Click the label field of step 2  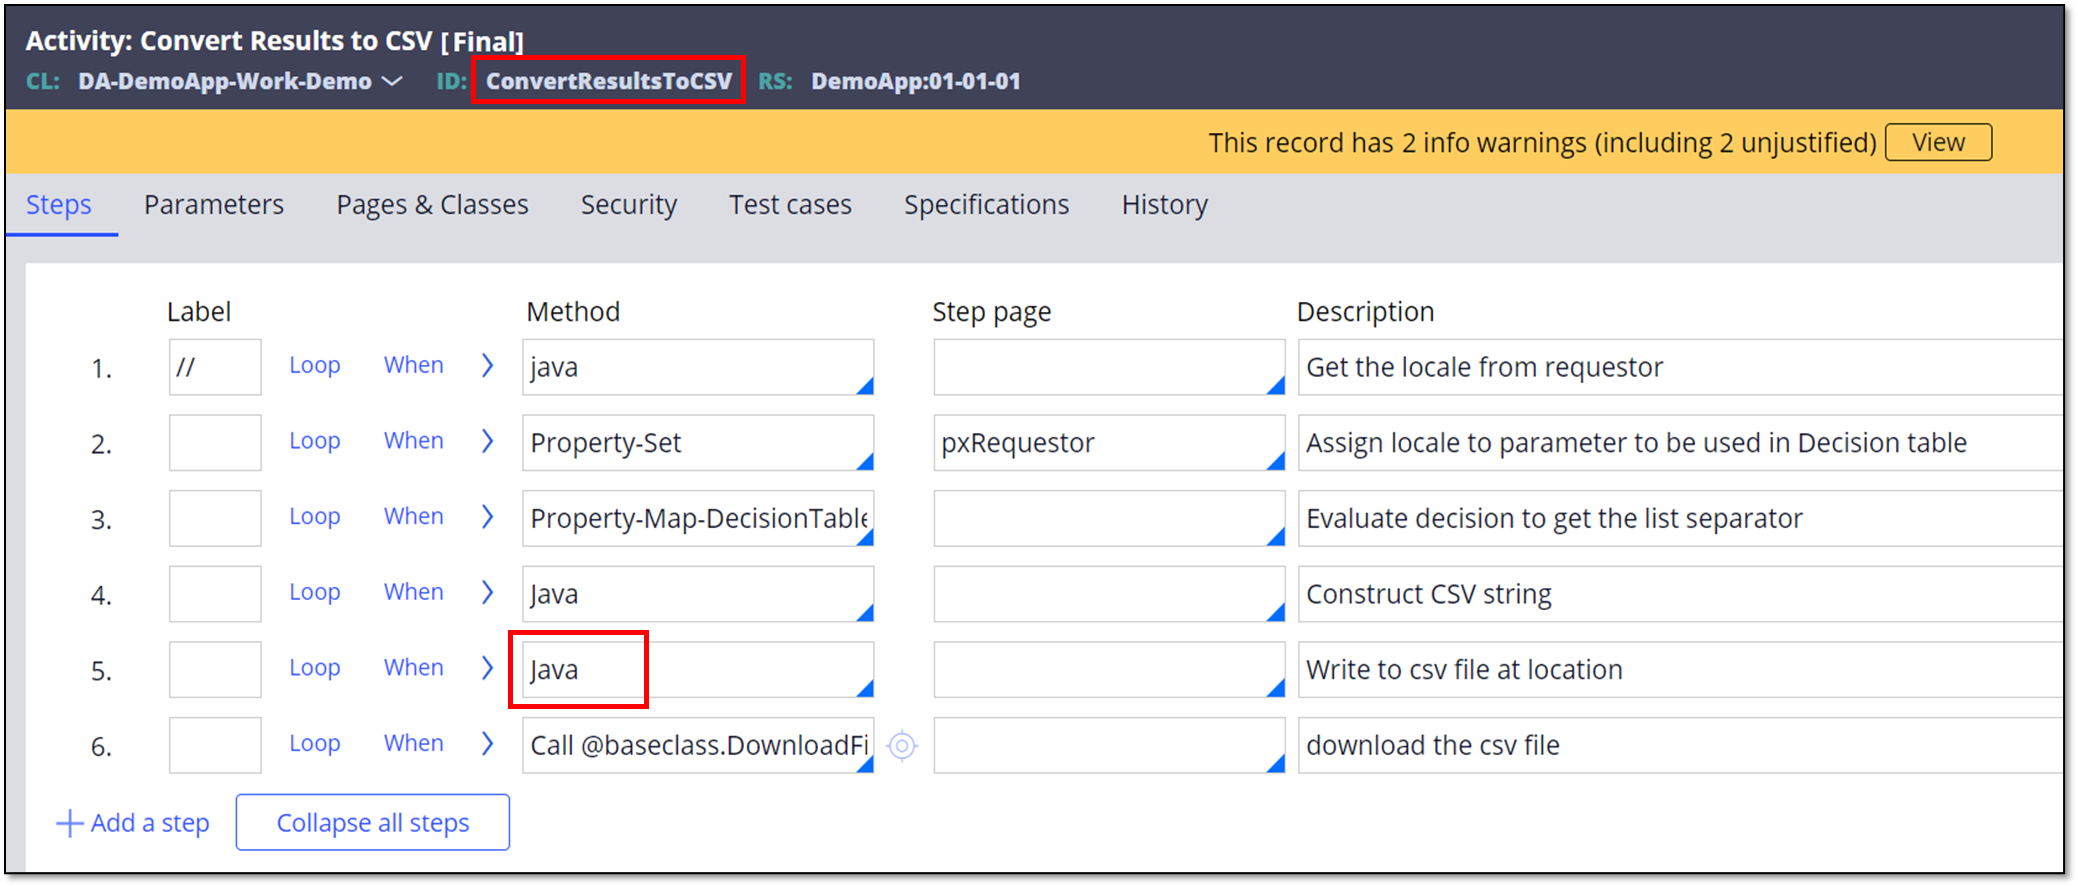point(215,443)
